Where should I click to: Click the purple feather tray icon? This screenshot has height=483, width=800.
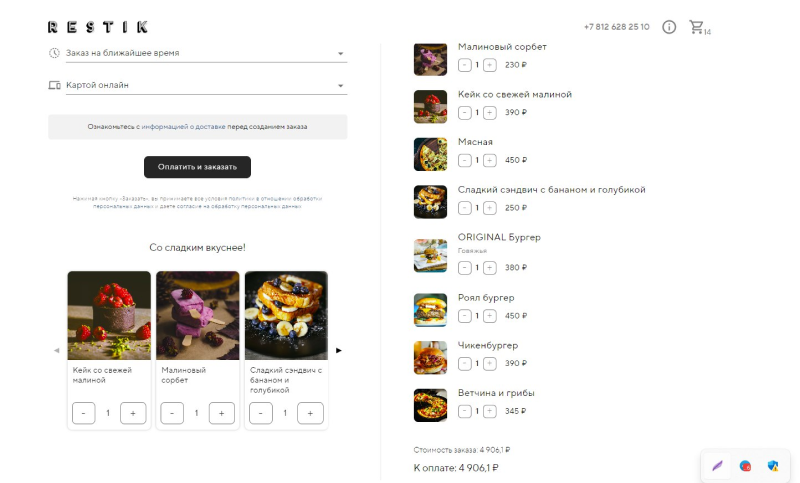(x=717, y=466)
